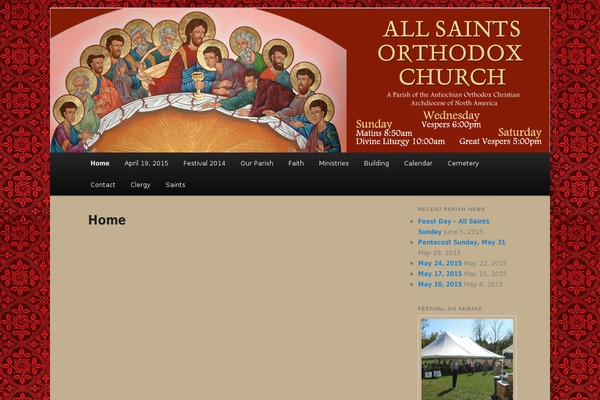The height and width of the screenshot is (400, 600).
Task: Open Our Parish menu item
Action: [x=257, y=163]
